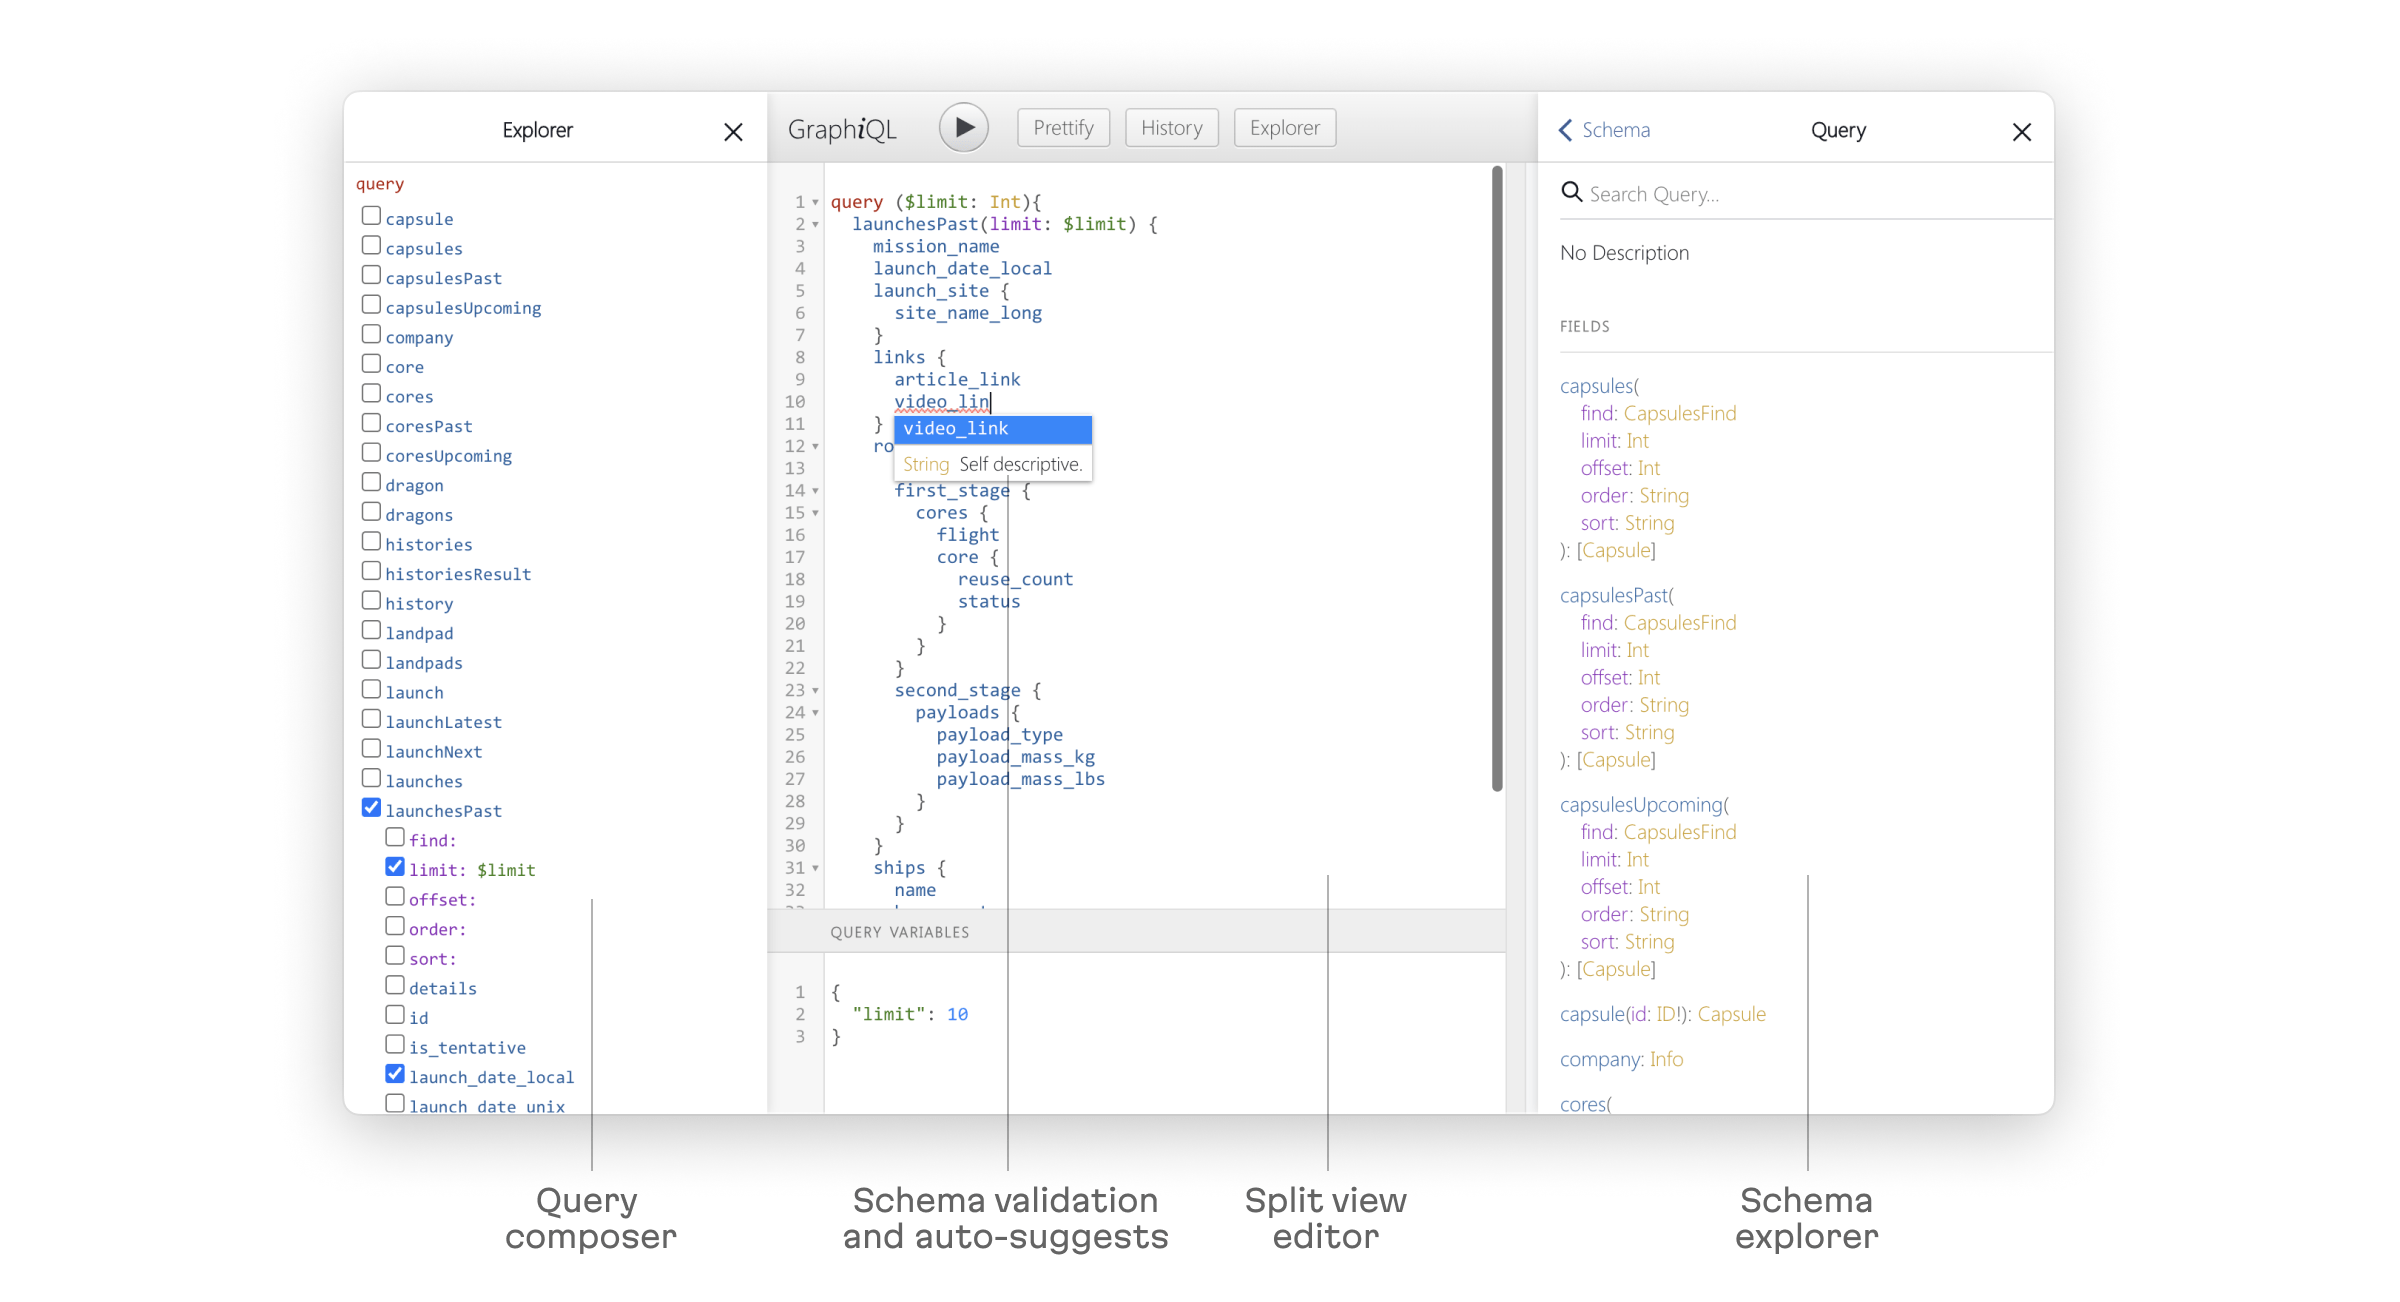Fold line 2 launchesPast block
Screen dimensions: 2400x1302
816,225
